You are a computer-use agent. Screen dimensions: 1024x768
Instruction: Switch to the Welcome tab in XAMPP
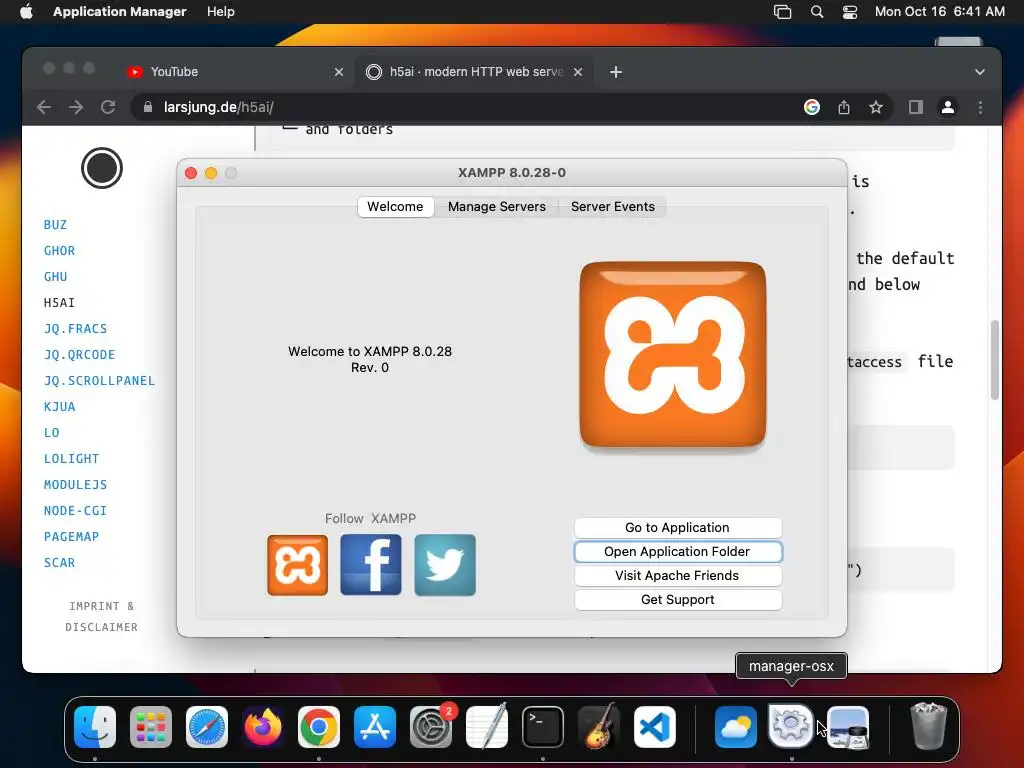pyautogui.click(x=395, y=206)
